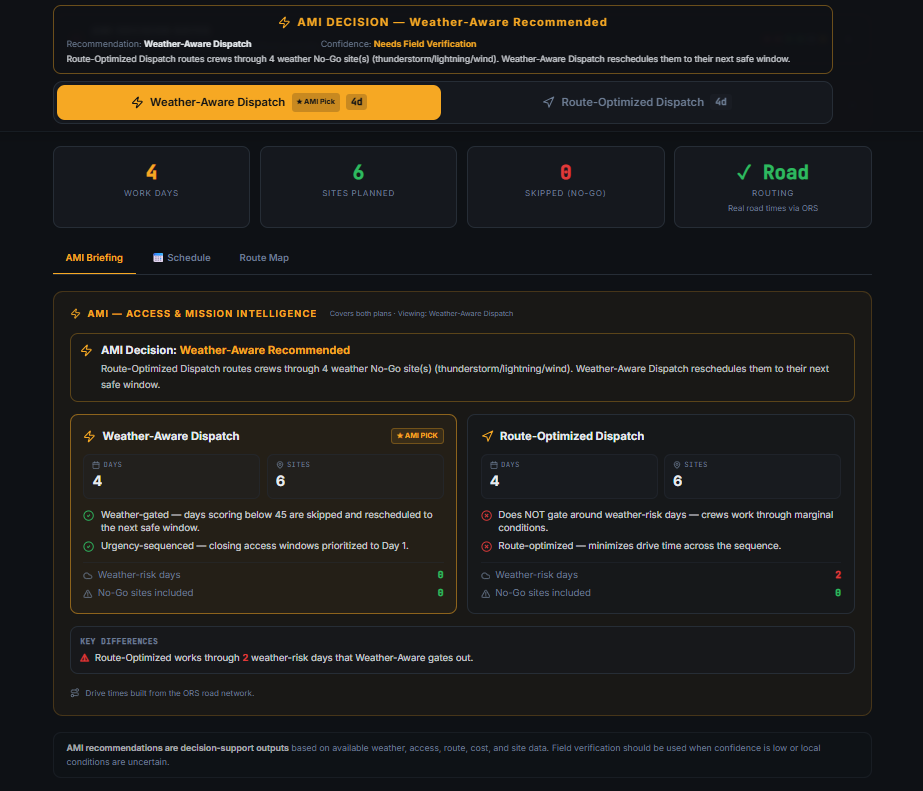
Task: Click Weather-risk days value 0 in Weather-Aware card
Action: [440, 575]
